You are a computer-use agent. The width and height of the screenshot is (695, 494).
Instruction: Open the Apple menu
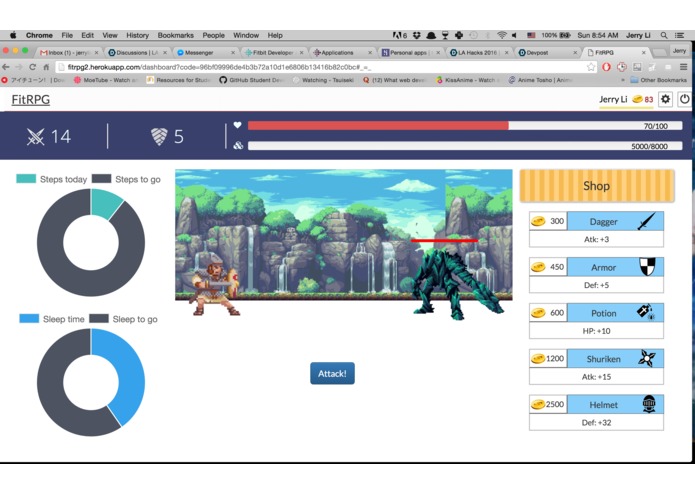click(13, 35)
